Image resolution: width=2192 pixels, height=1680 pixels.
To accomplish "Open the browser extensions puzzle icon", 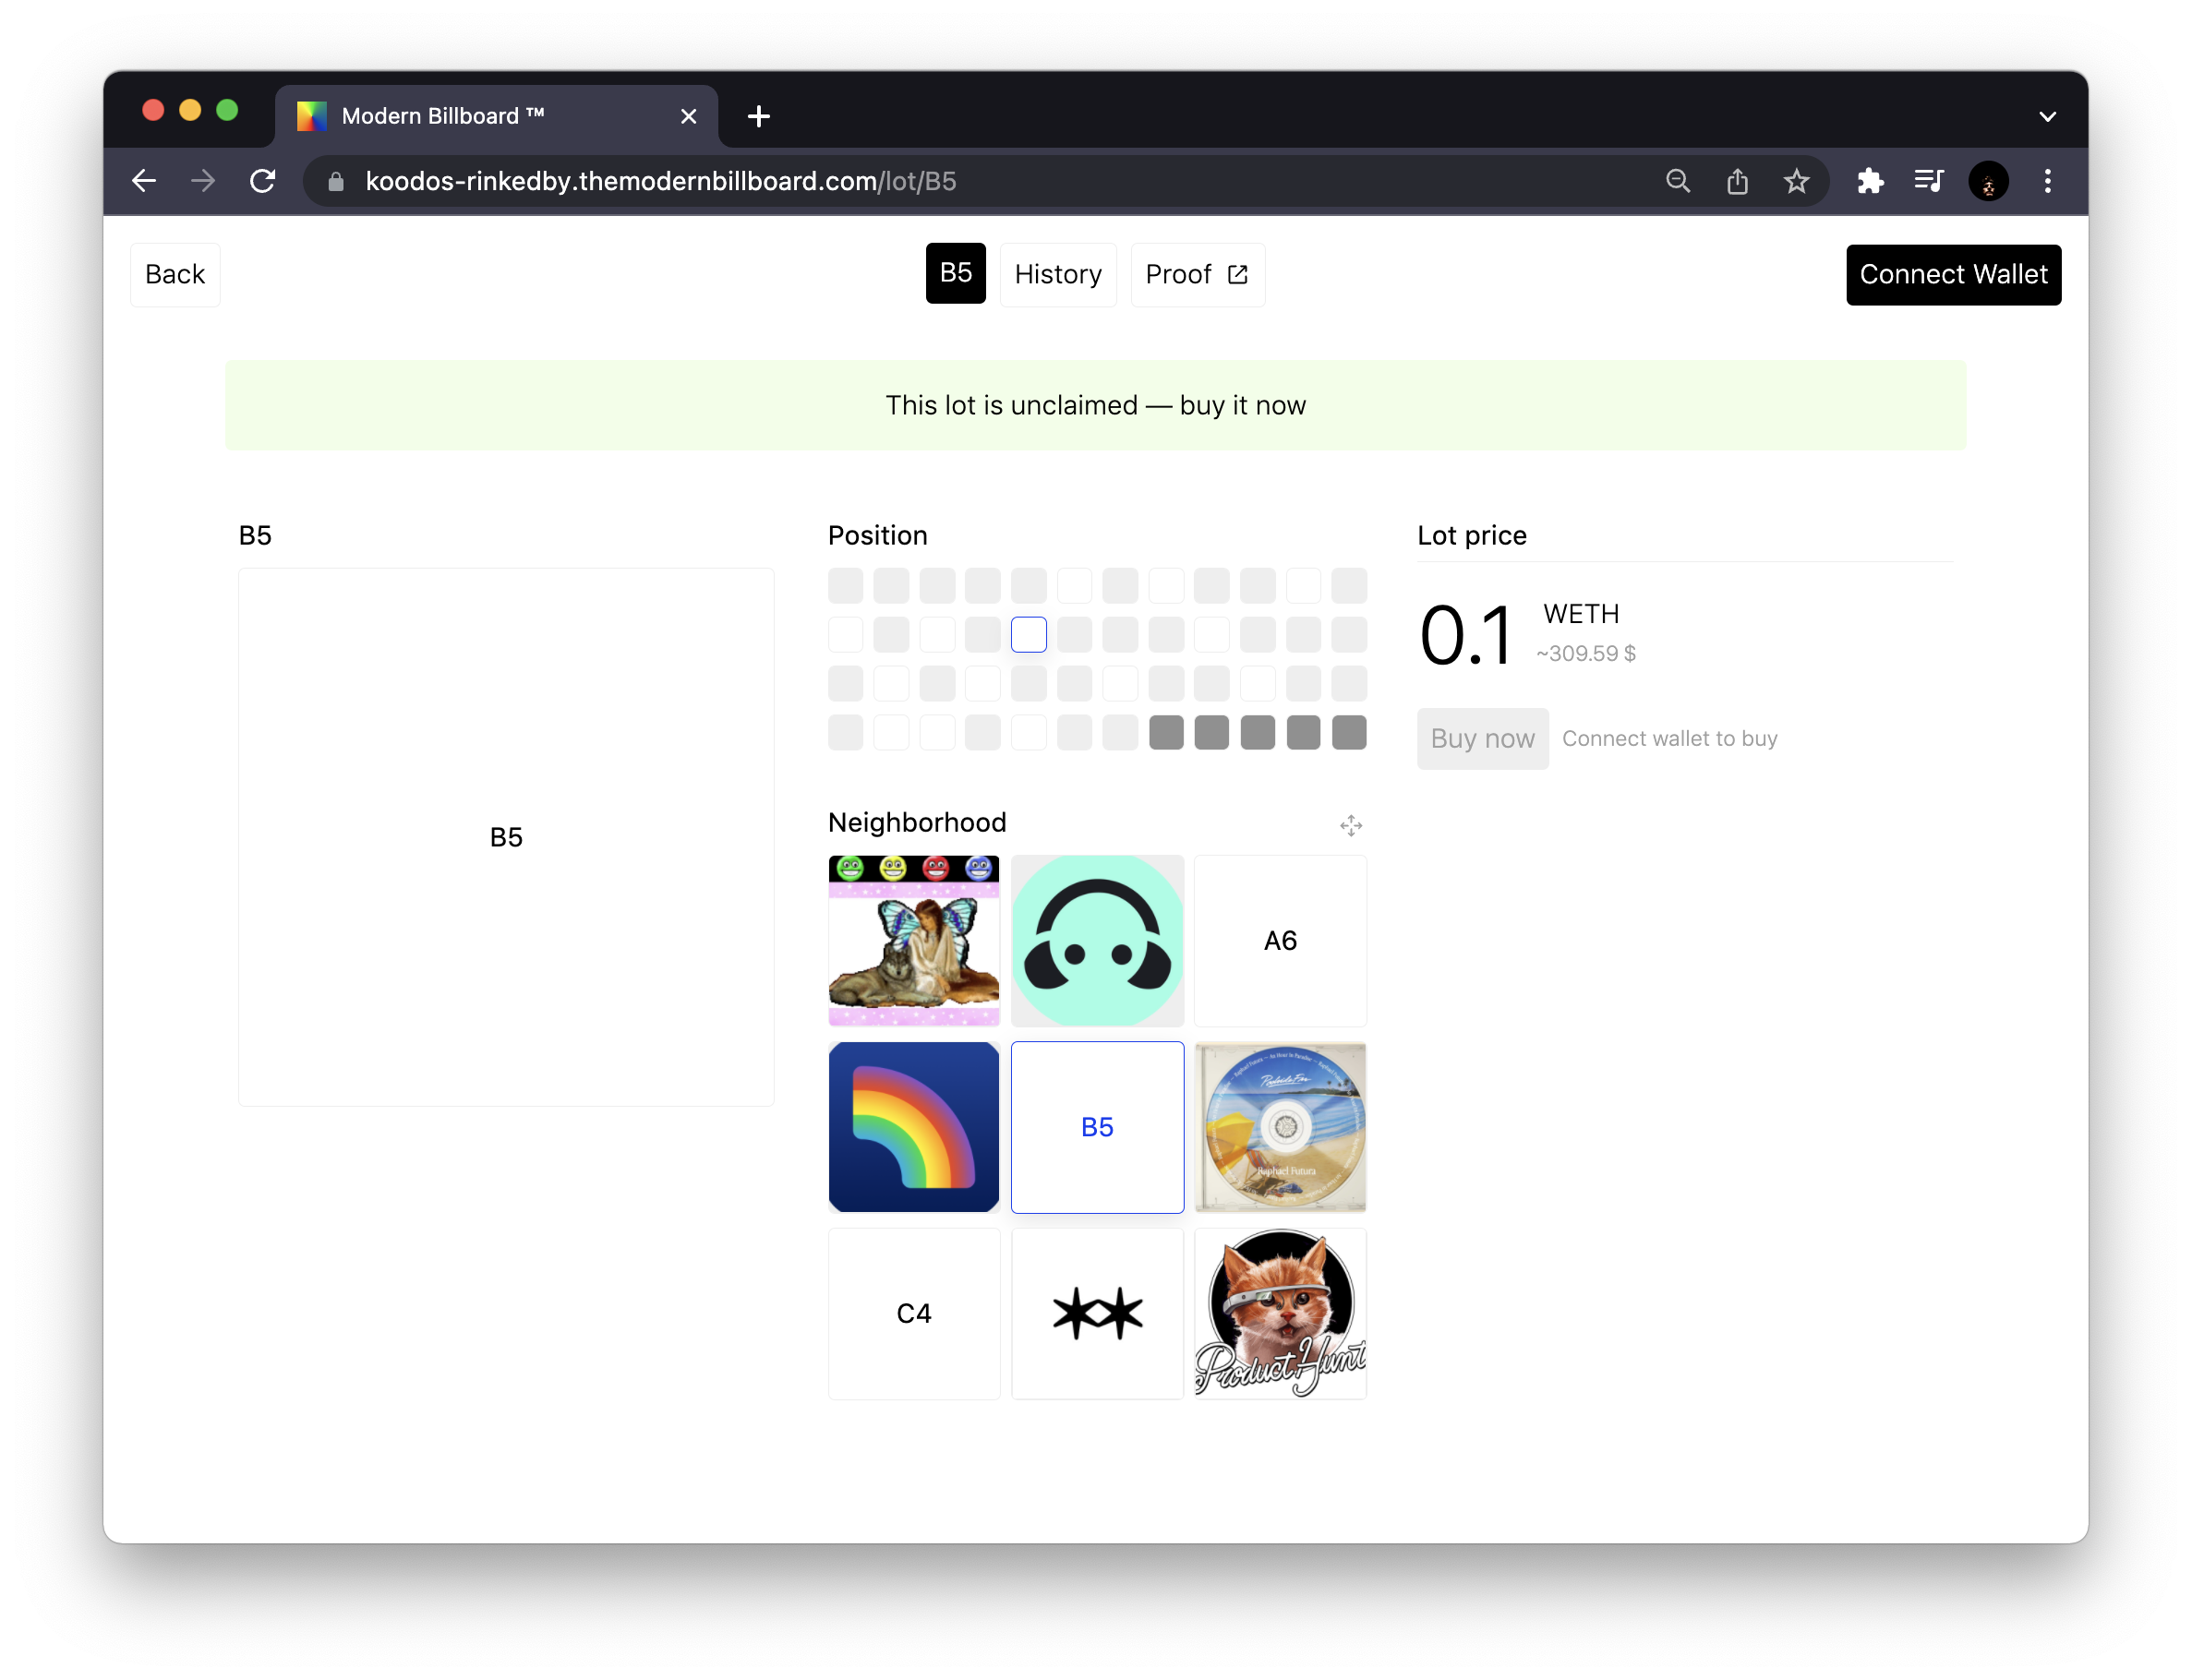I will [x=1870, y=181].
